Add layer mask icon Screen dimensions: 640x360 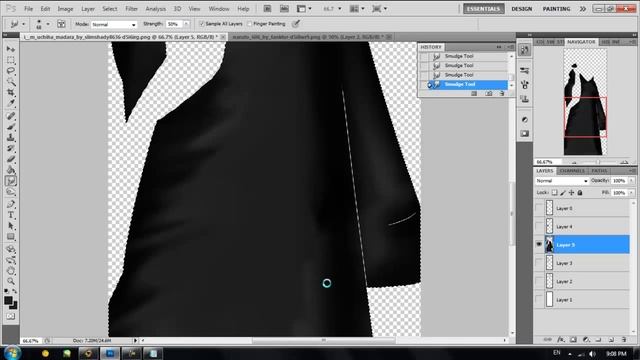[573, 339]
